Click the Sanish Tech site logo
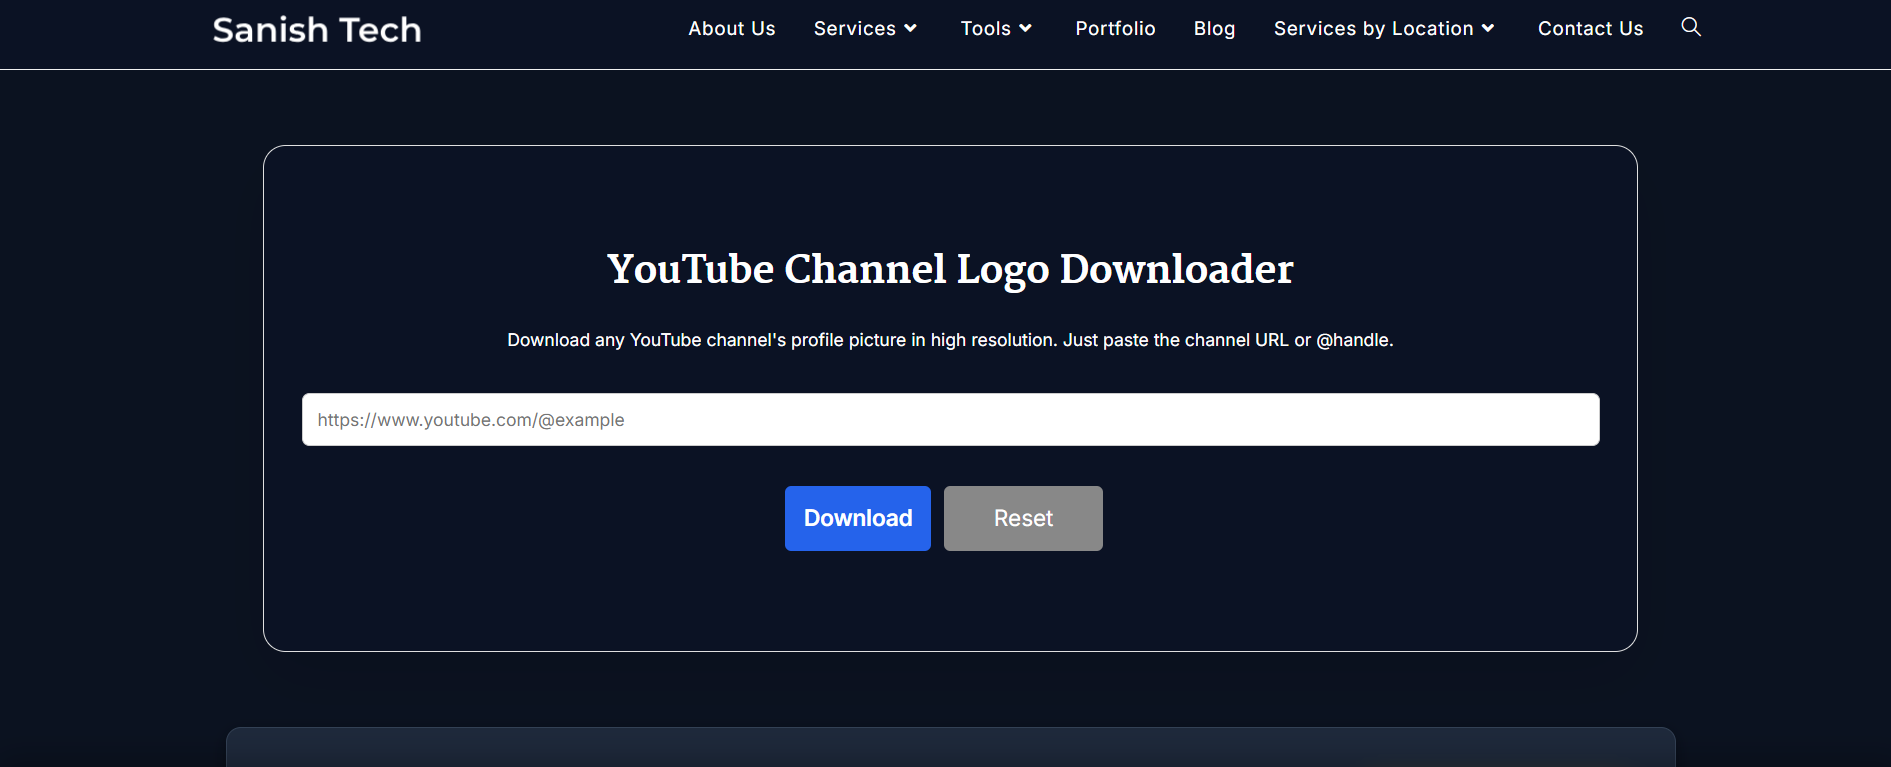This screenshot has width=1891, height=767. pyautogui.click(x=317, y=30)
